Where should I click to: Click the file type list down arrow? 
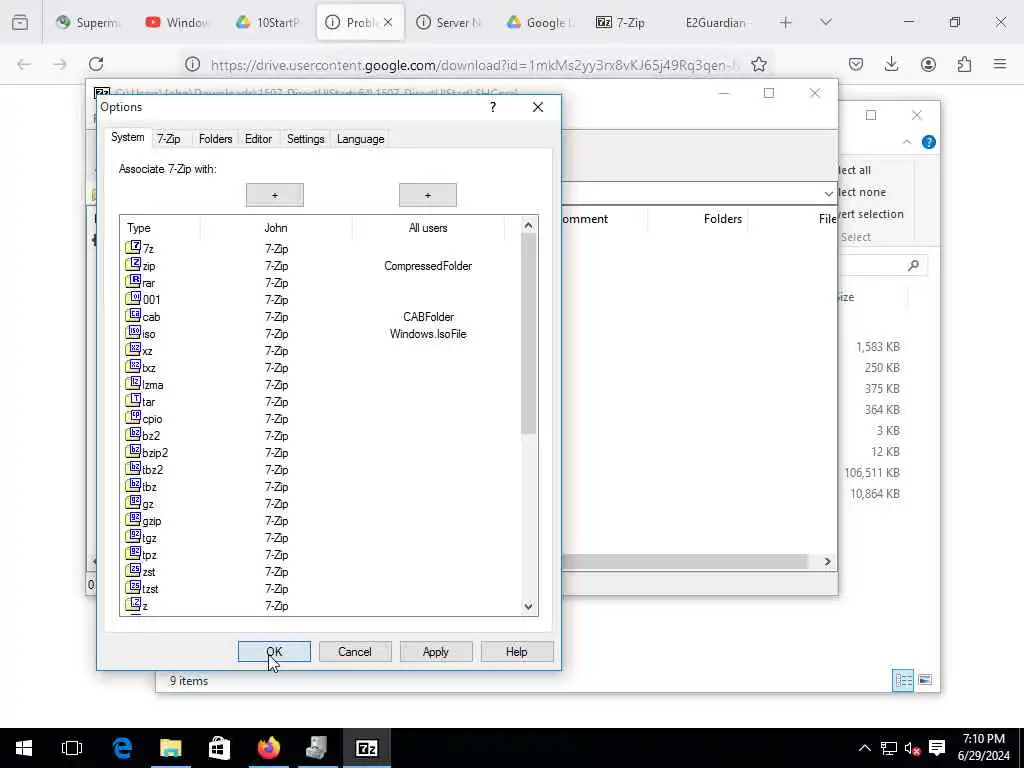point(528,607)
